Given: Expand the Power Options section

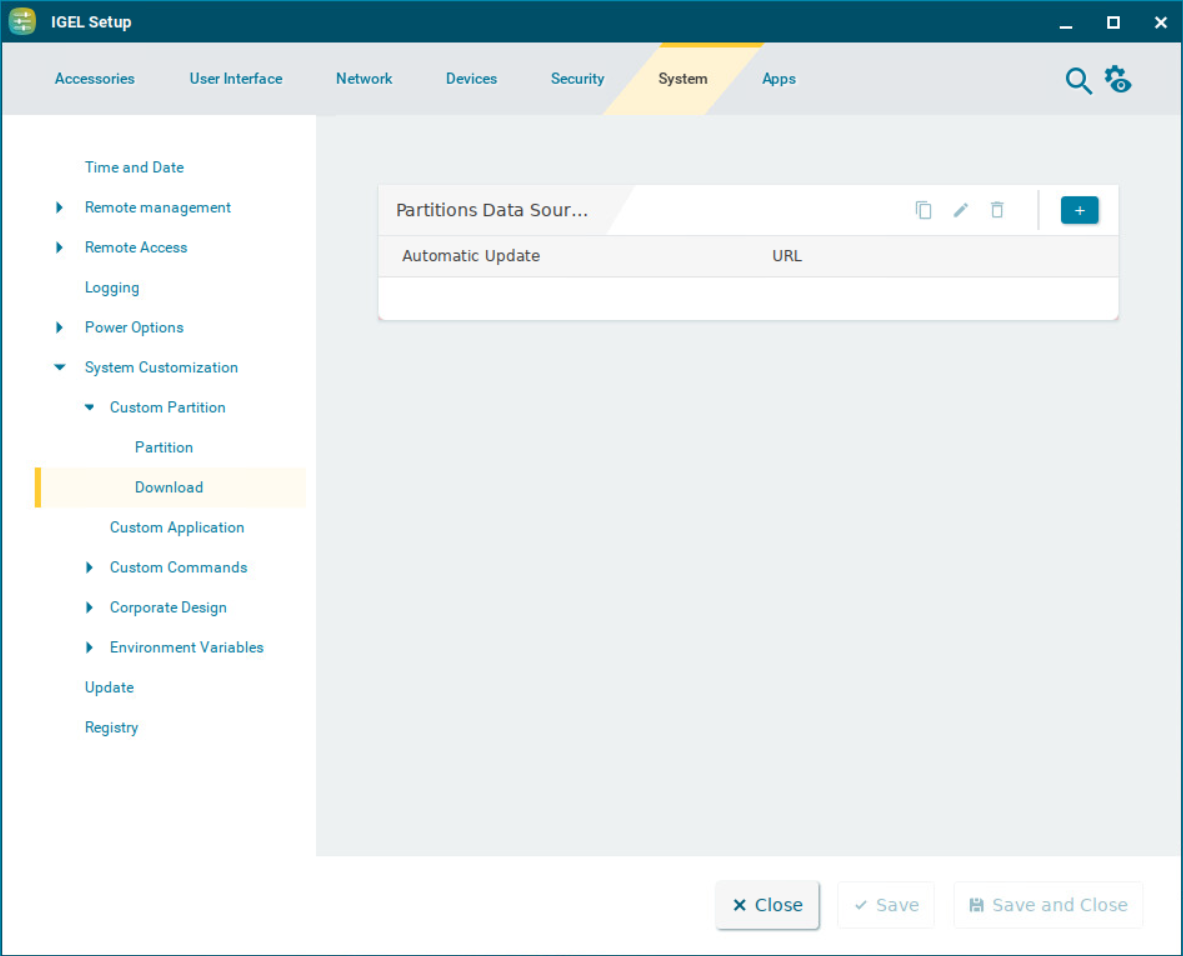Looking at the screenshot, I should [60, 328].
